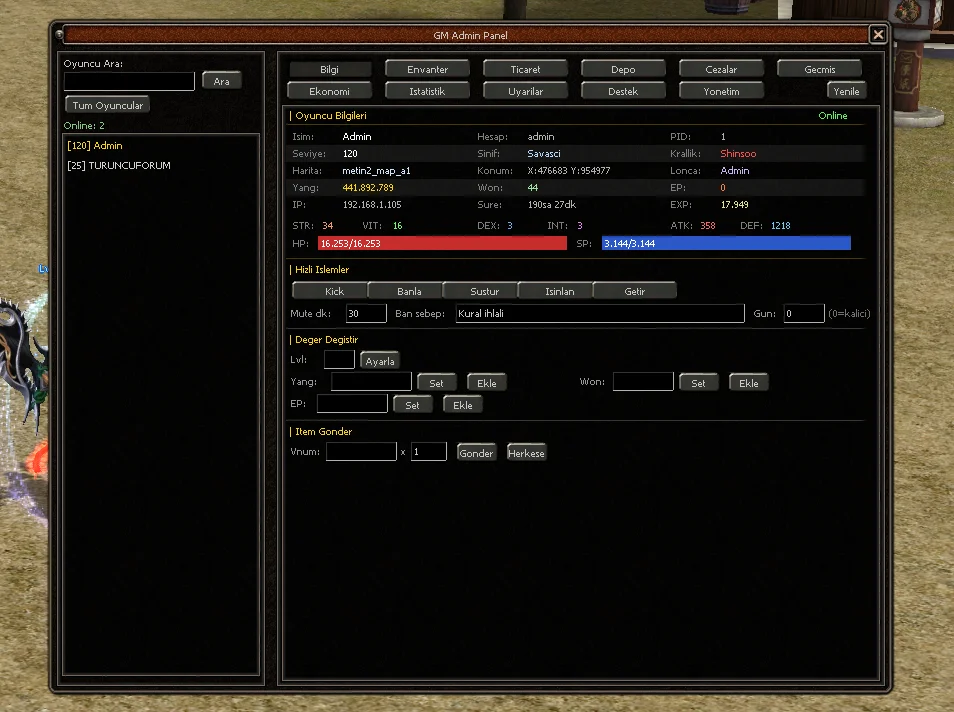The width and height of the screenshot is (954, 712).
Task: Send the item to everyone with Herkese
Action: (x=526, y=453)
